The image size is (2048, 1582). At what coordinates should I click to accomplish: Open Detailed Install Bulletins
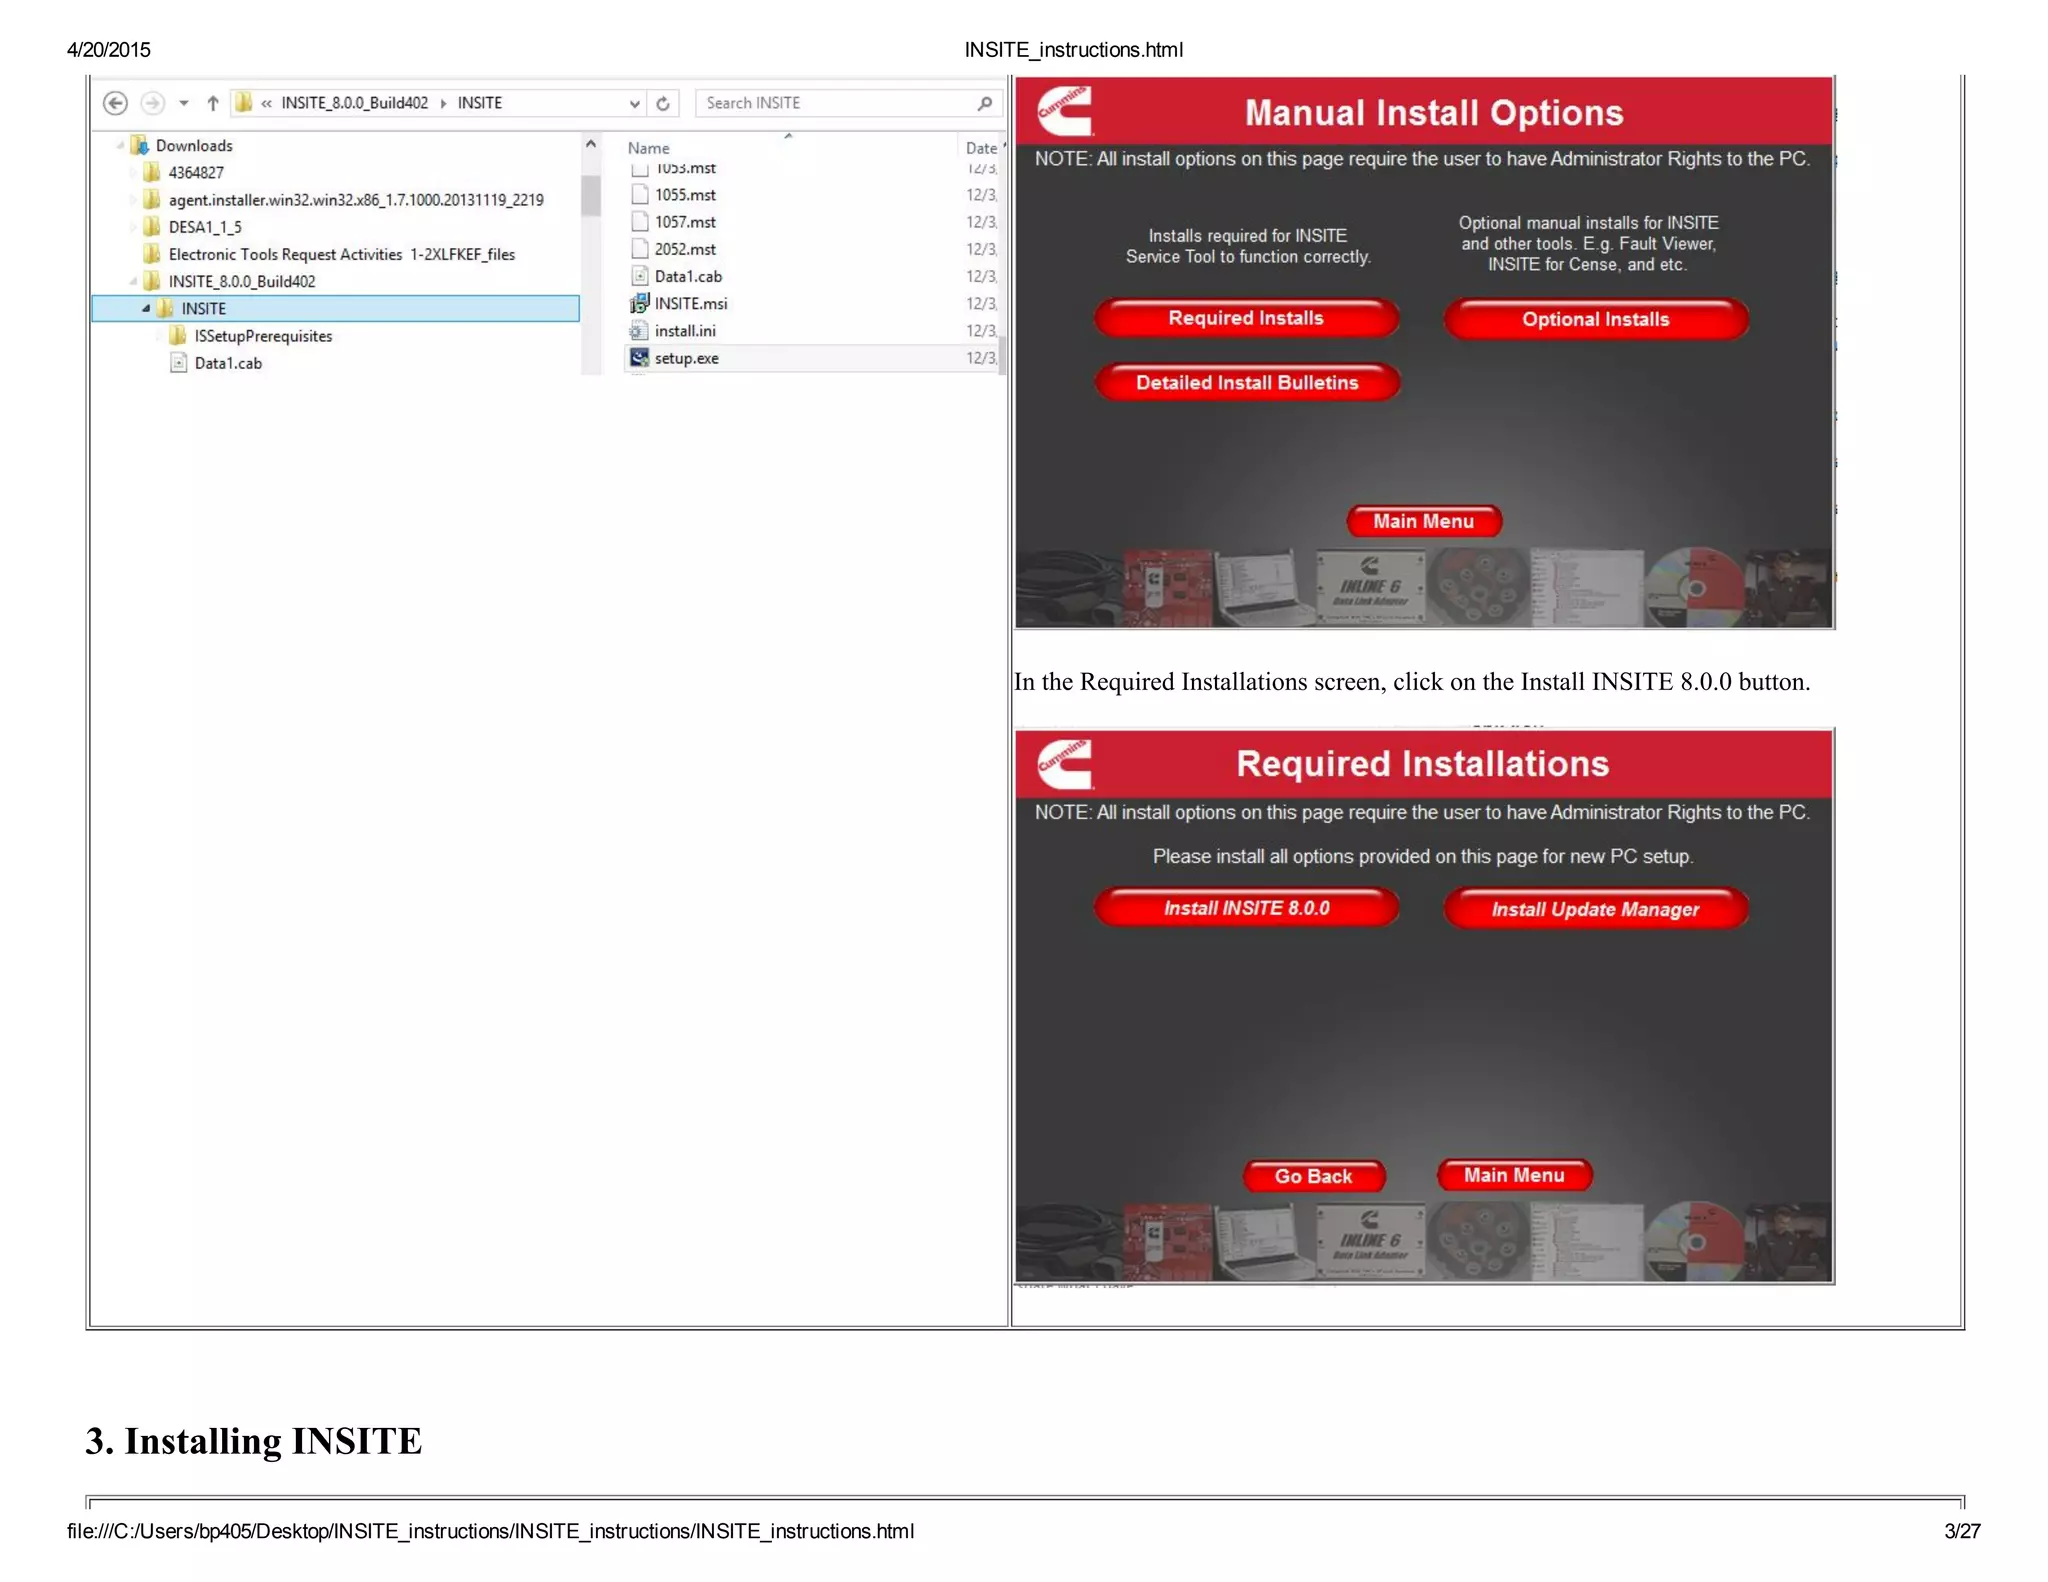pos(1246,383)
